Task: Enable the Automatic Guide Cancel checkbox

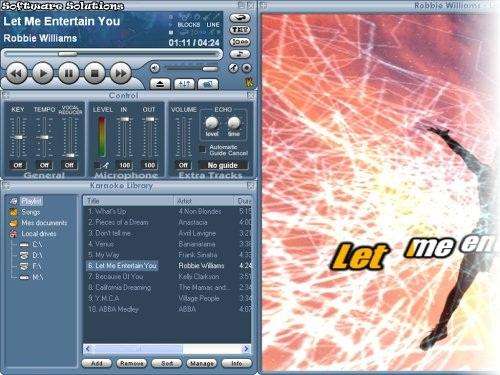Action: pyautogui.click(x=202, y=149)
